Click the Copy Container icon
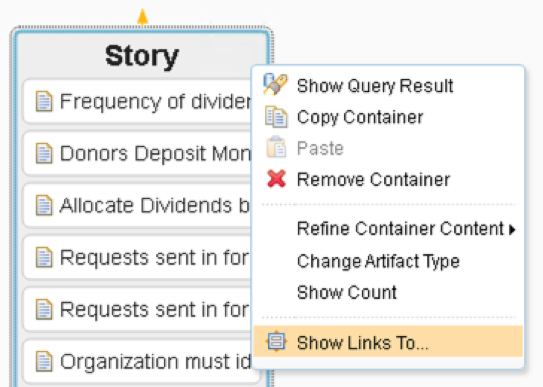Viewport: 543px width, 387px height. click(x=276, y=117)
